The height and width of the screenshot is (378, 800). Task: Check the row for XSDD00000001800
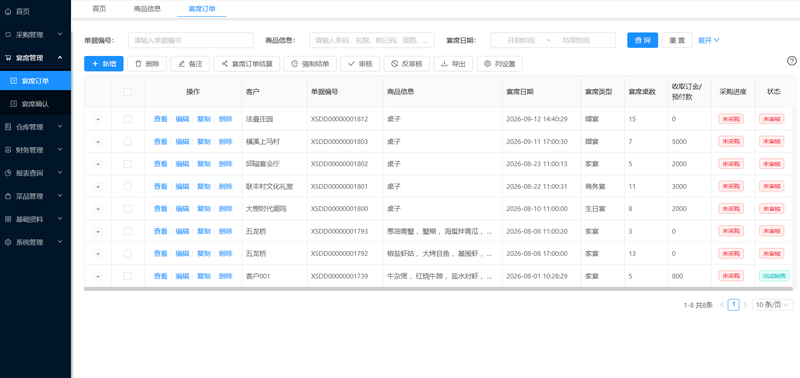[128, 209]
